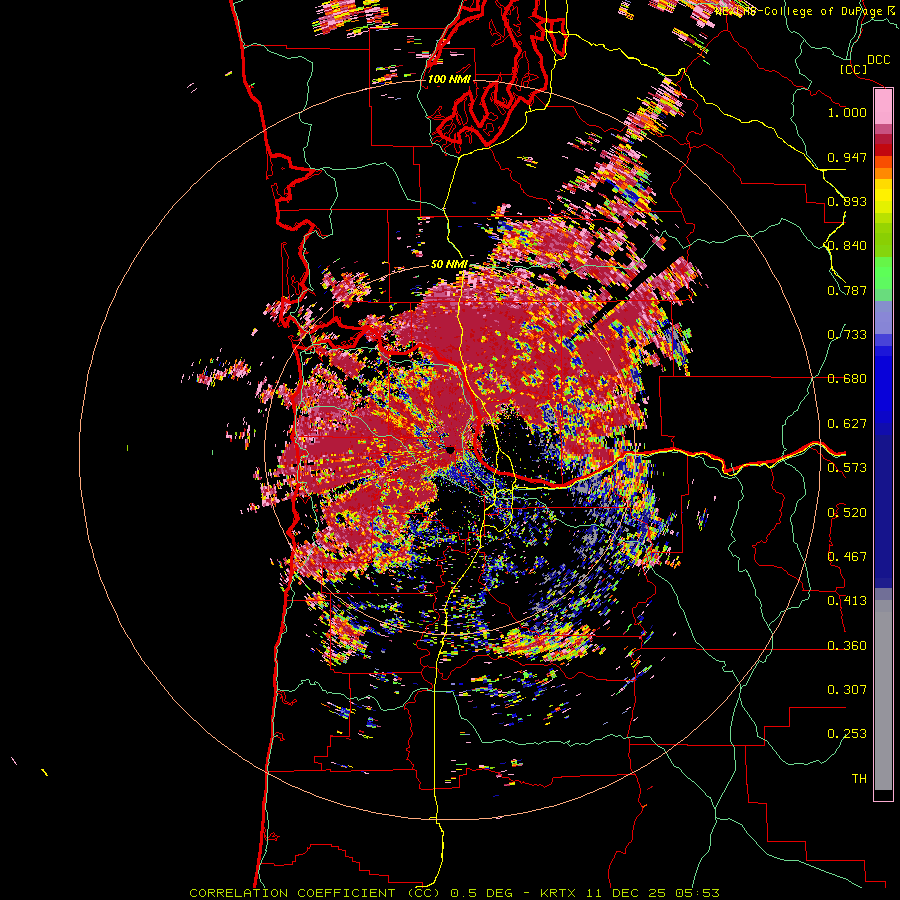Viewport: 900px width, 900px height.
Task: Click the DCC label above the color scale
Action: coord(878,59)
